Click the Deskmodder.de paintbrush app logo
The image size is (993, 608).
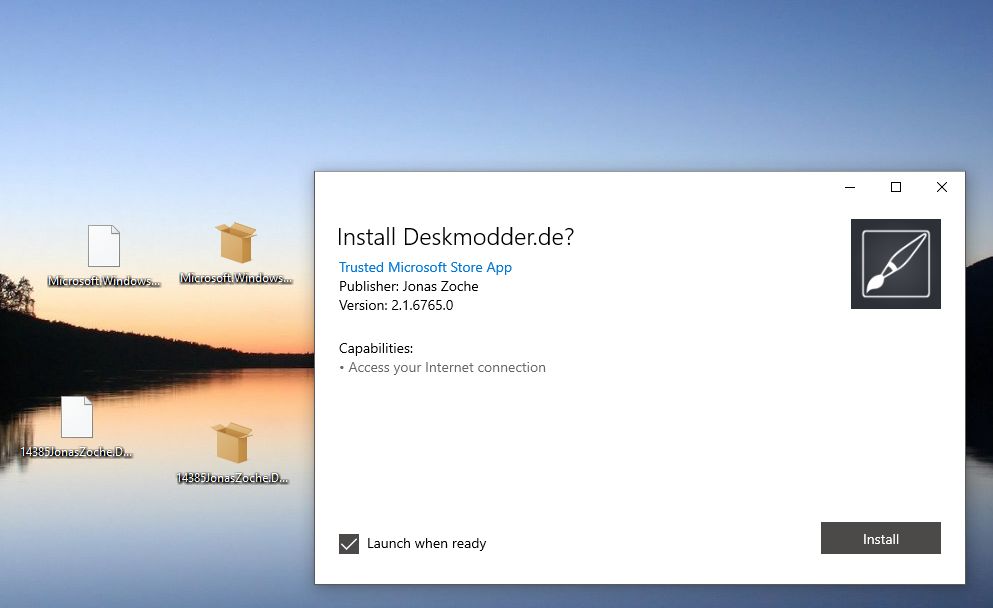895,264
